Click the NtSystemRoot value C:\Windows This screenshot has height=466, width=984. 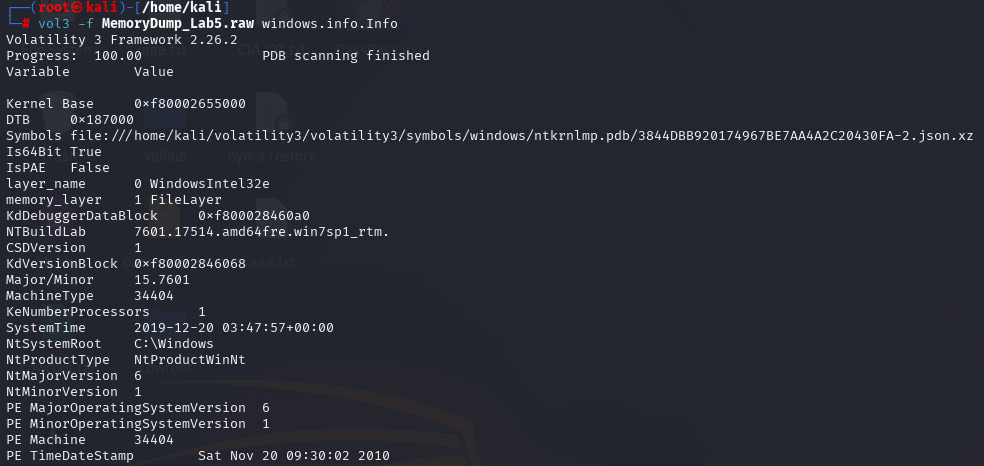tap(174, 344)
